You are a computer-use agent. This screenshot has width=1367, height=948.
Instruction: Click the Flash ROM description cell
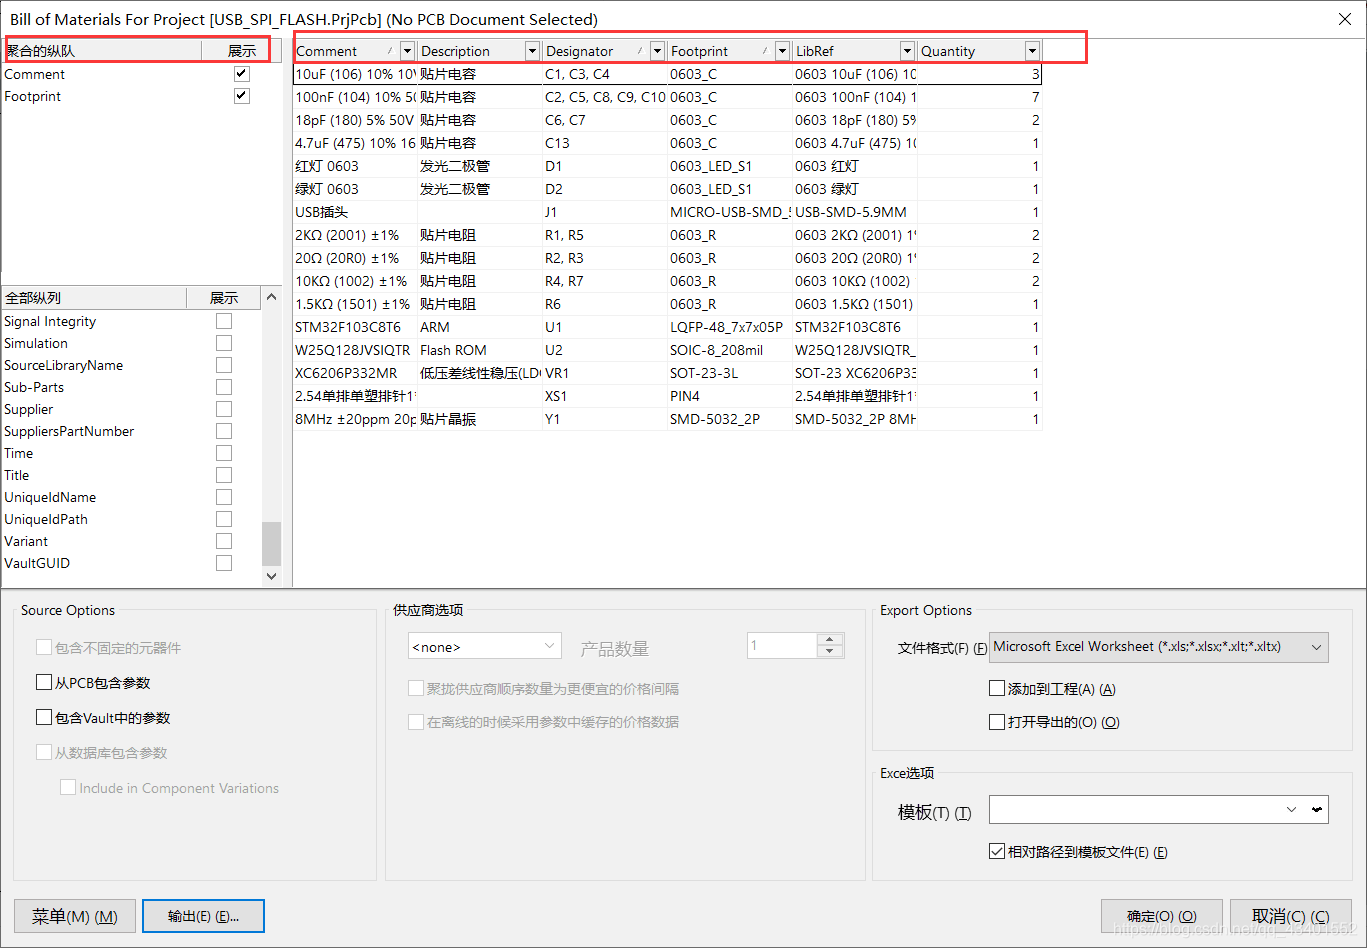click(x=480, y=350)
